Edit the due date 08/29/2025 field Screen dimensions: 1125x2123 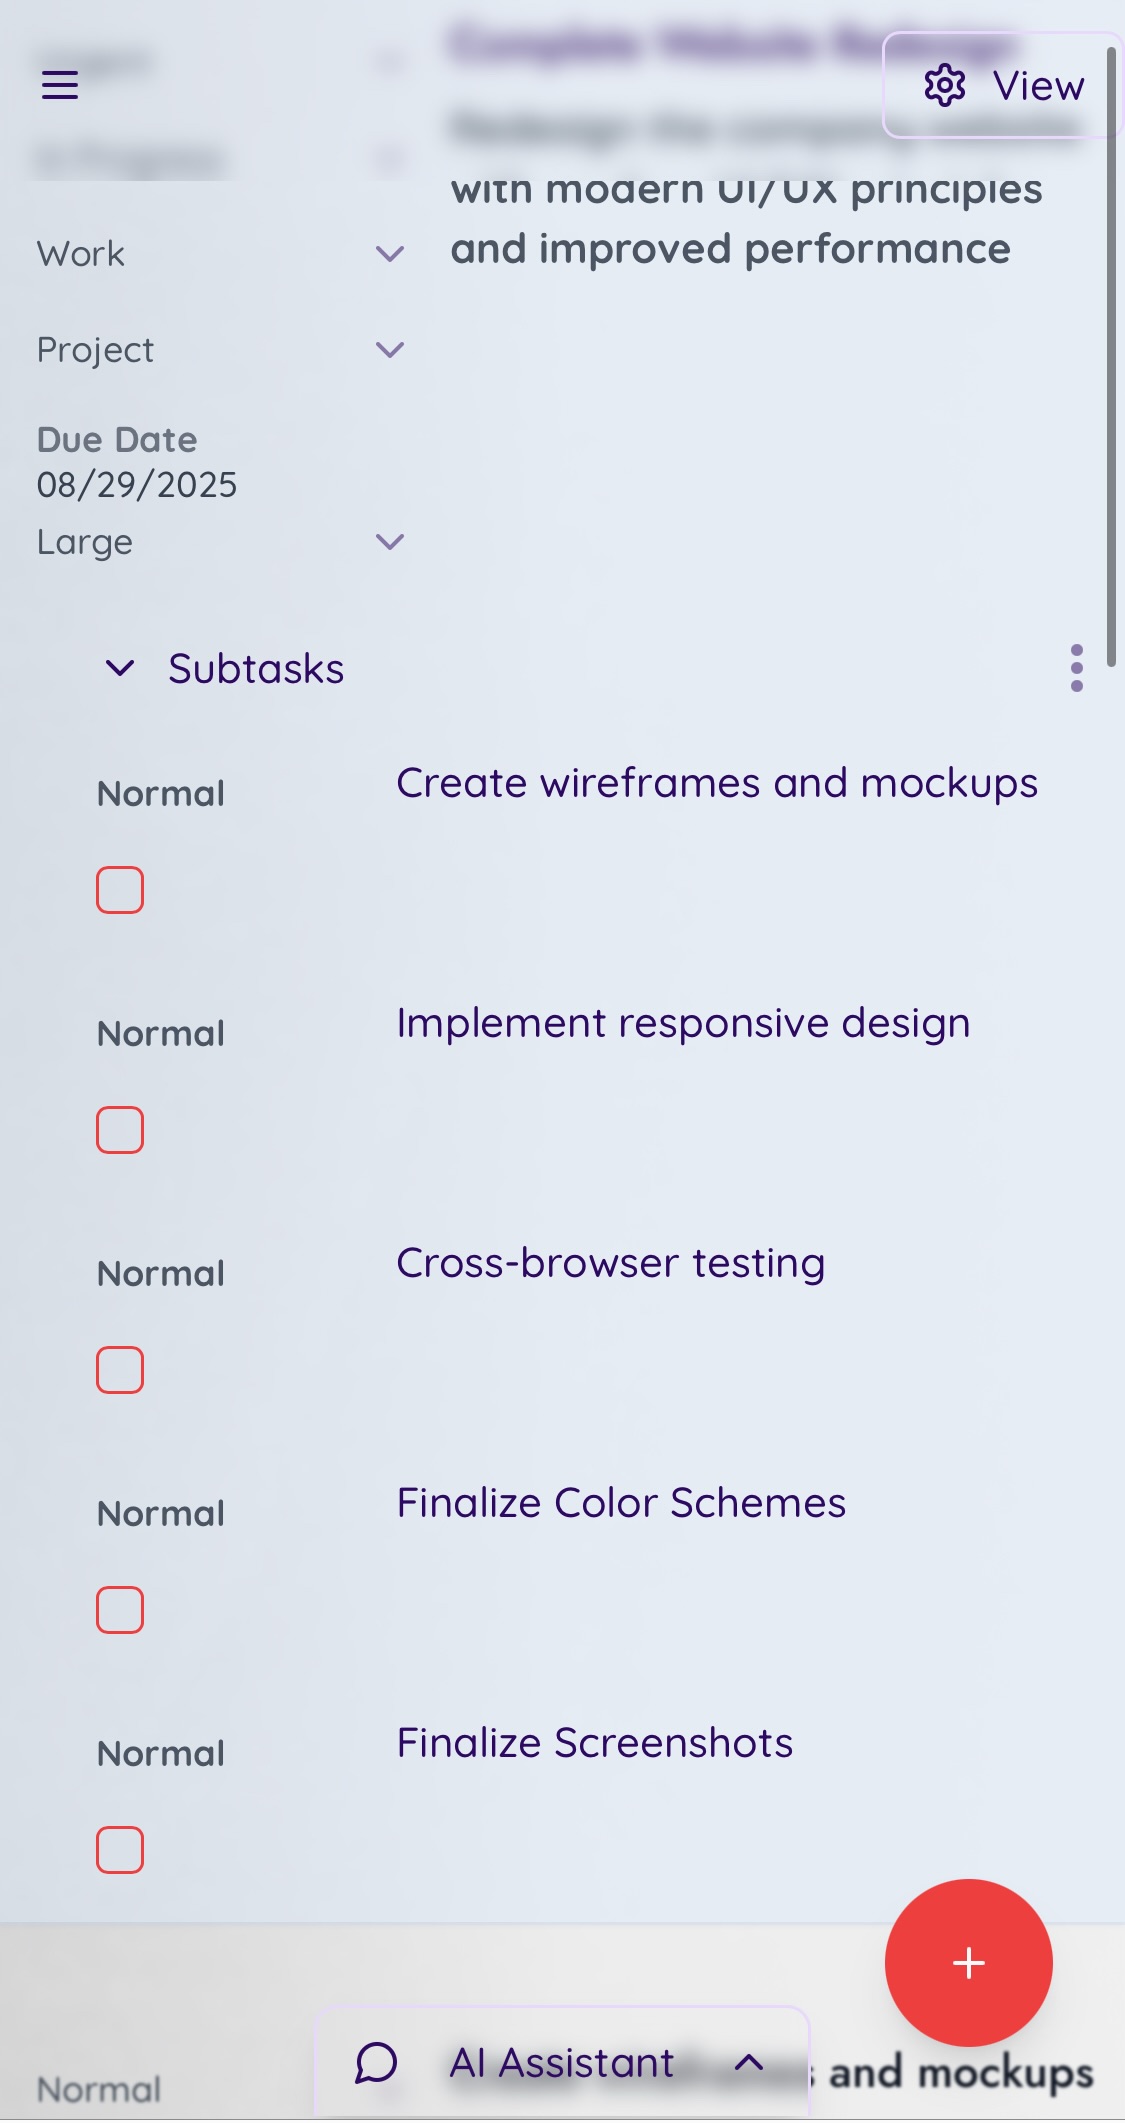click(137, 485)
